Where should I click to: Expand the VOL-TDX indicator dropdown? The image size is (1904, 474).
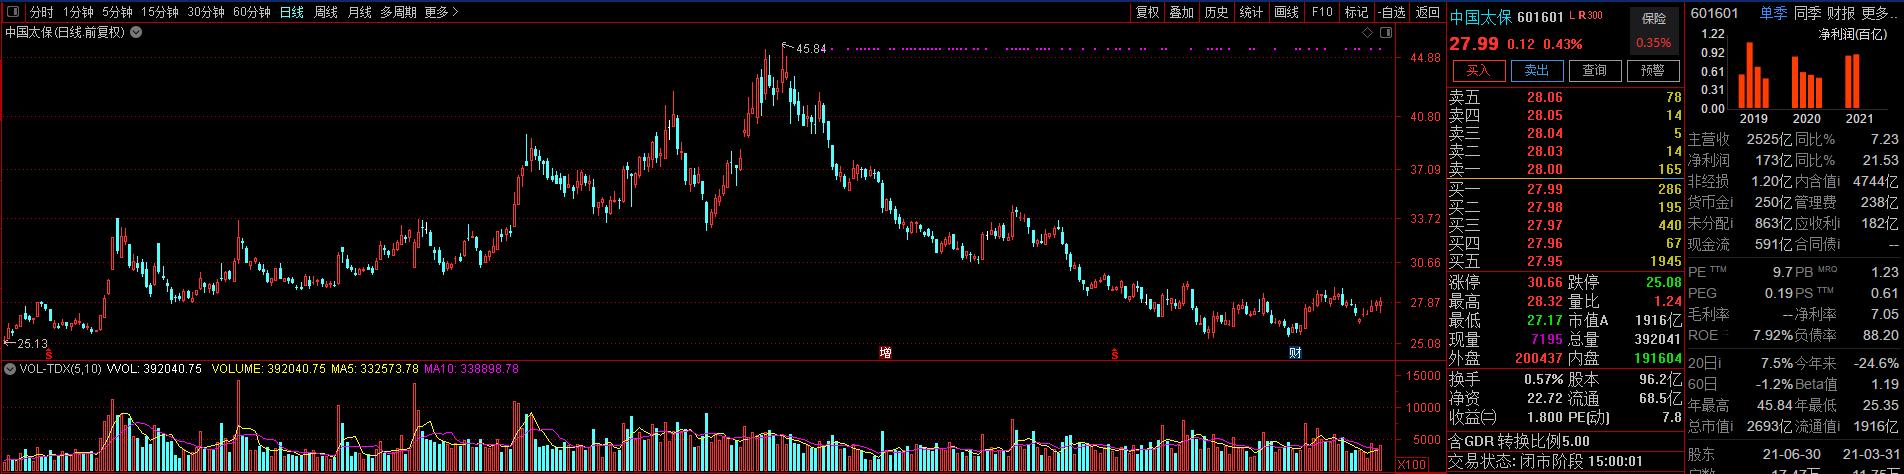[10, 369]
